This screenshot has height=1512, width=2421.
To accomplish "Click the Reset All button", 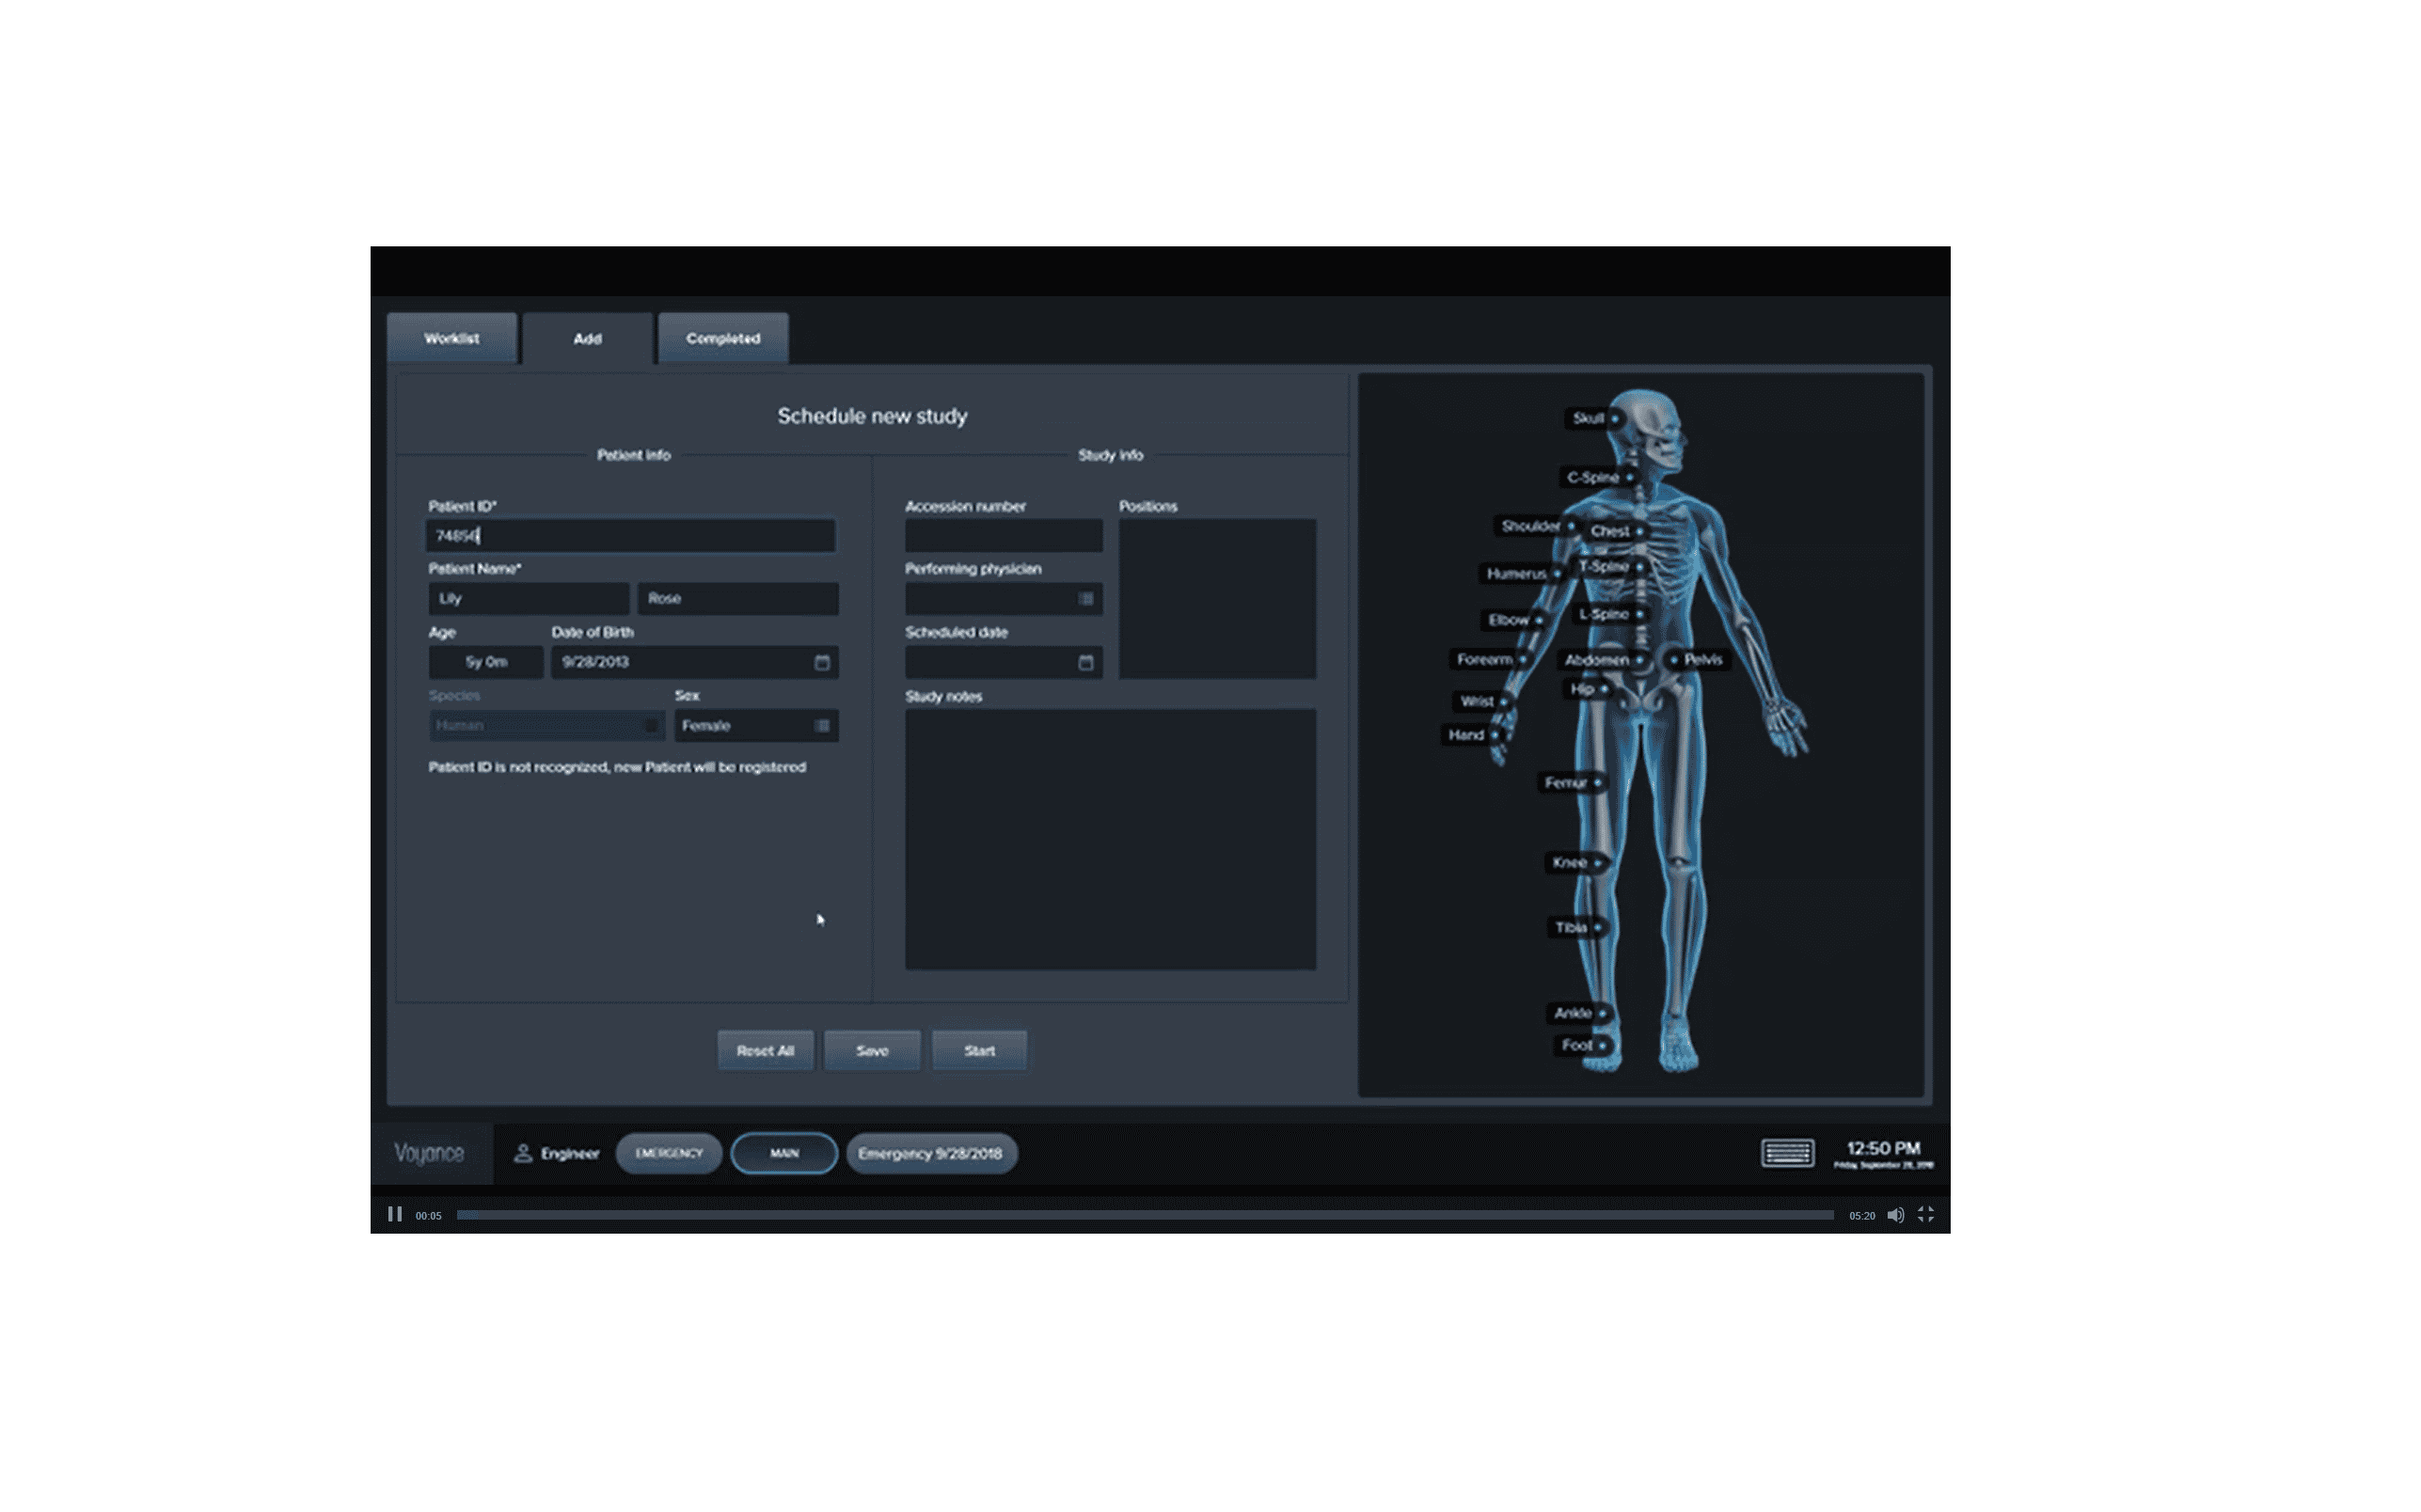I will pos(765,1050).
